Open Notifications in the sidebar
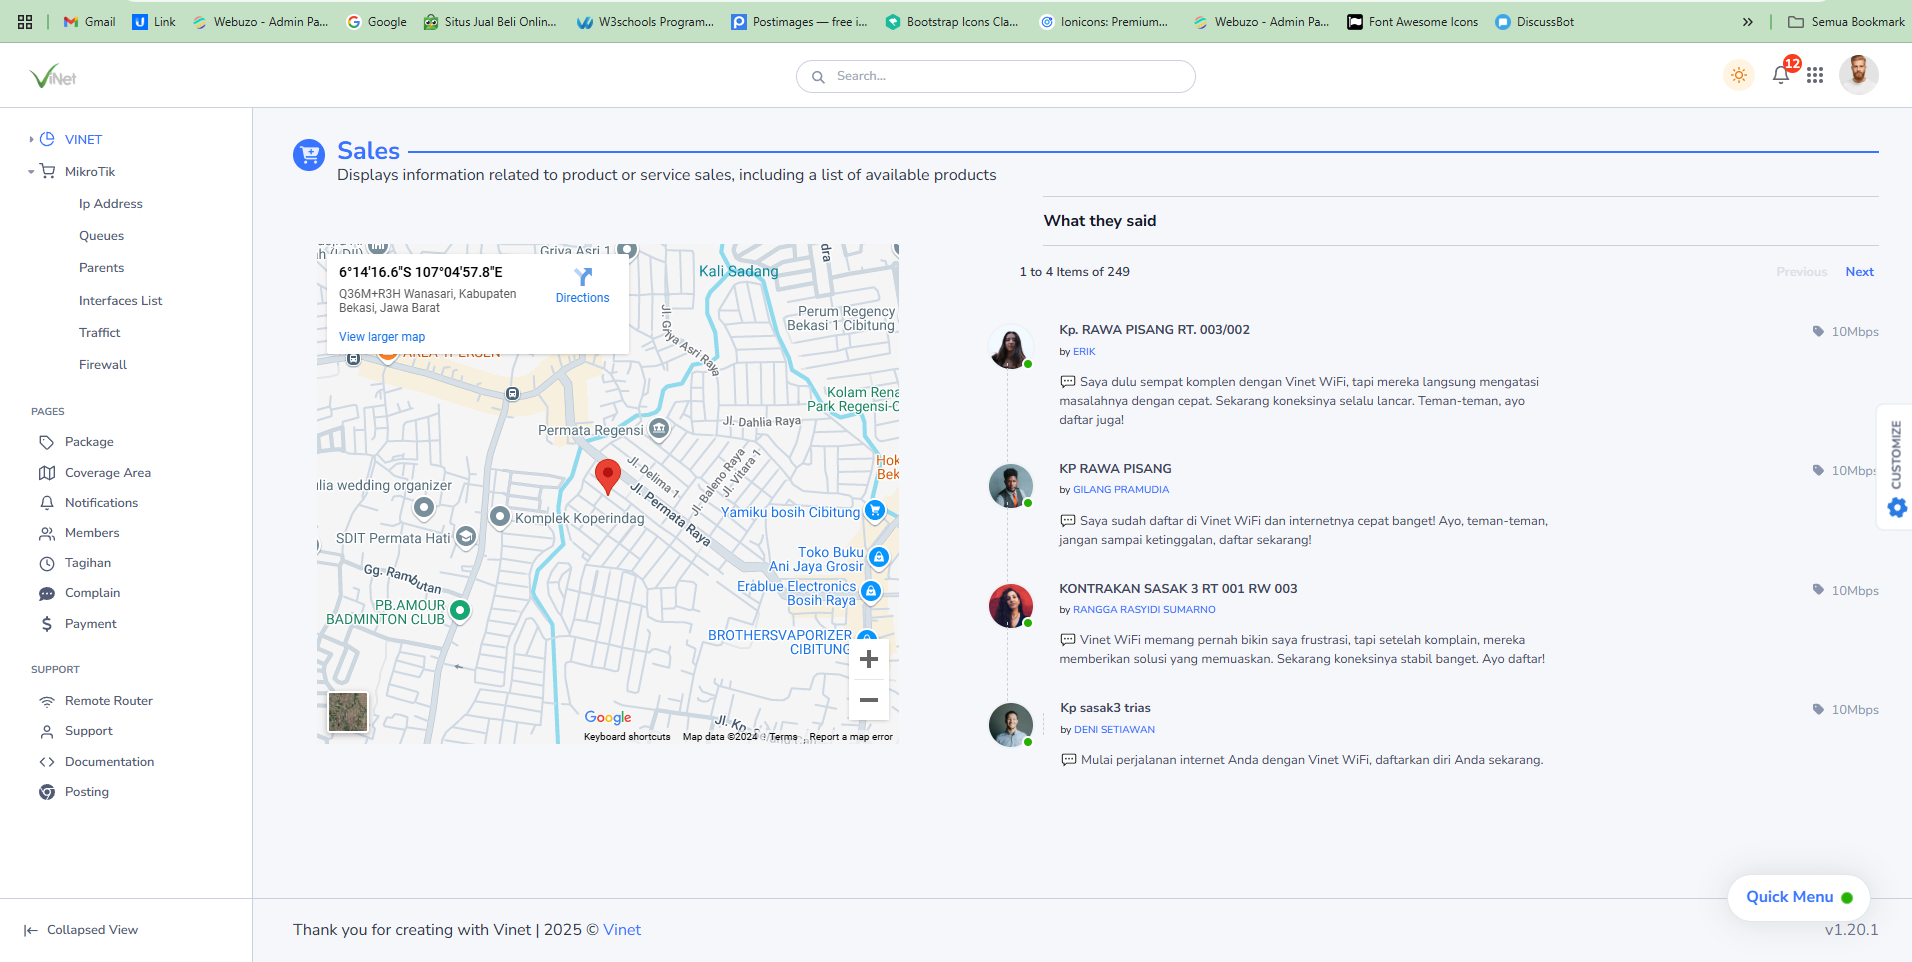1912x962 pixels. pyautogui.click(x=101, y=503)
